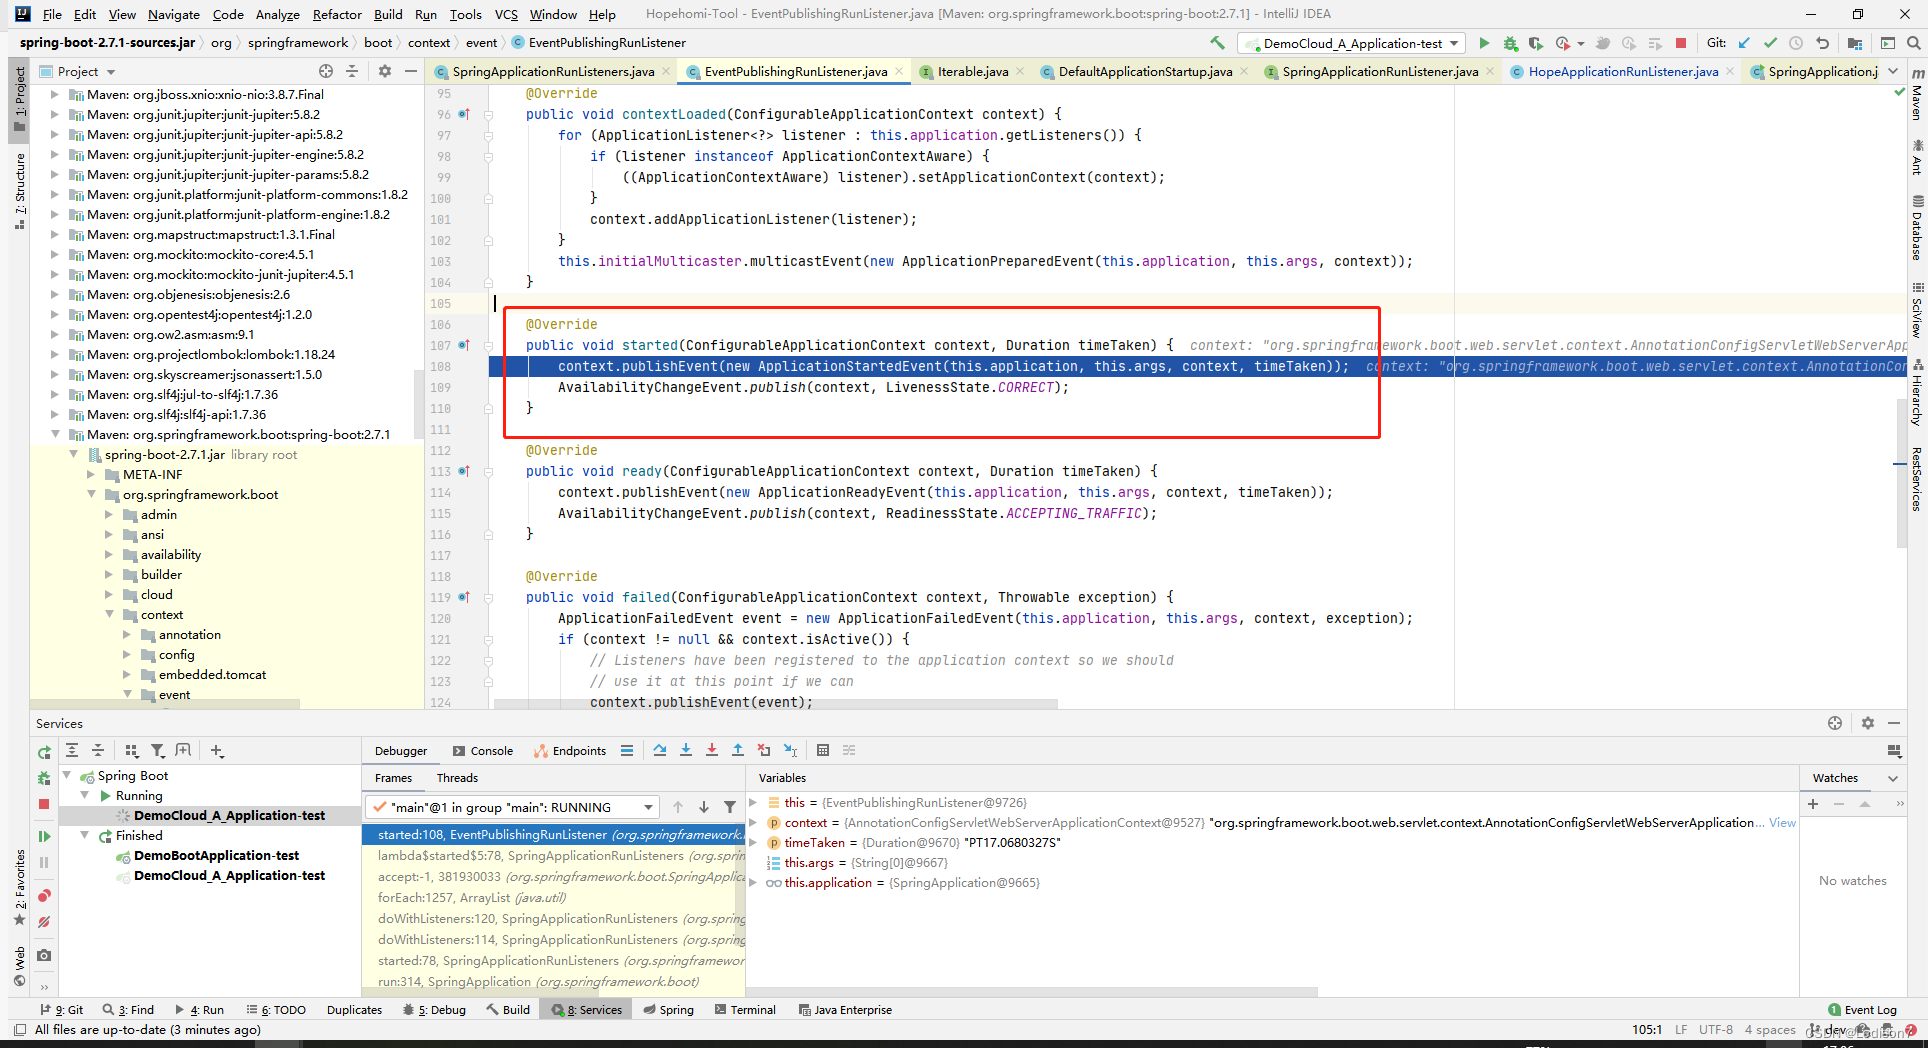Open the Navigate menu
Viewport: 1928px width, 1048px height.
(174, 14)
